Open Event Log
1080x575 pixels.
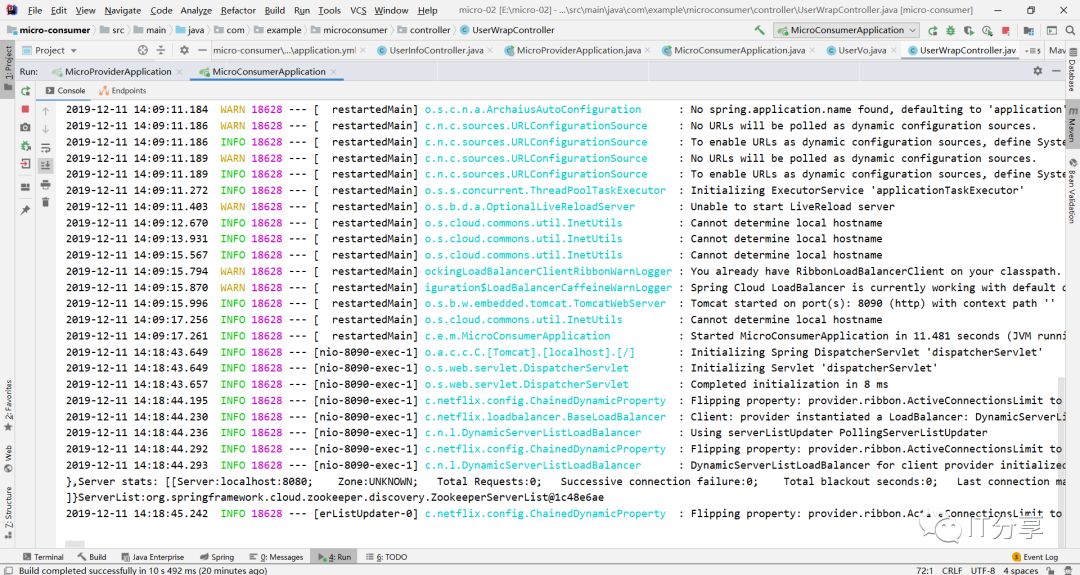pos(1035,557)
